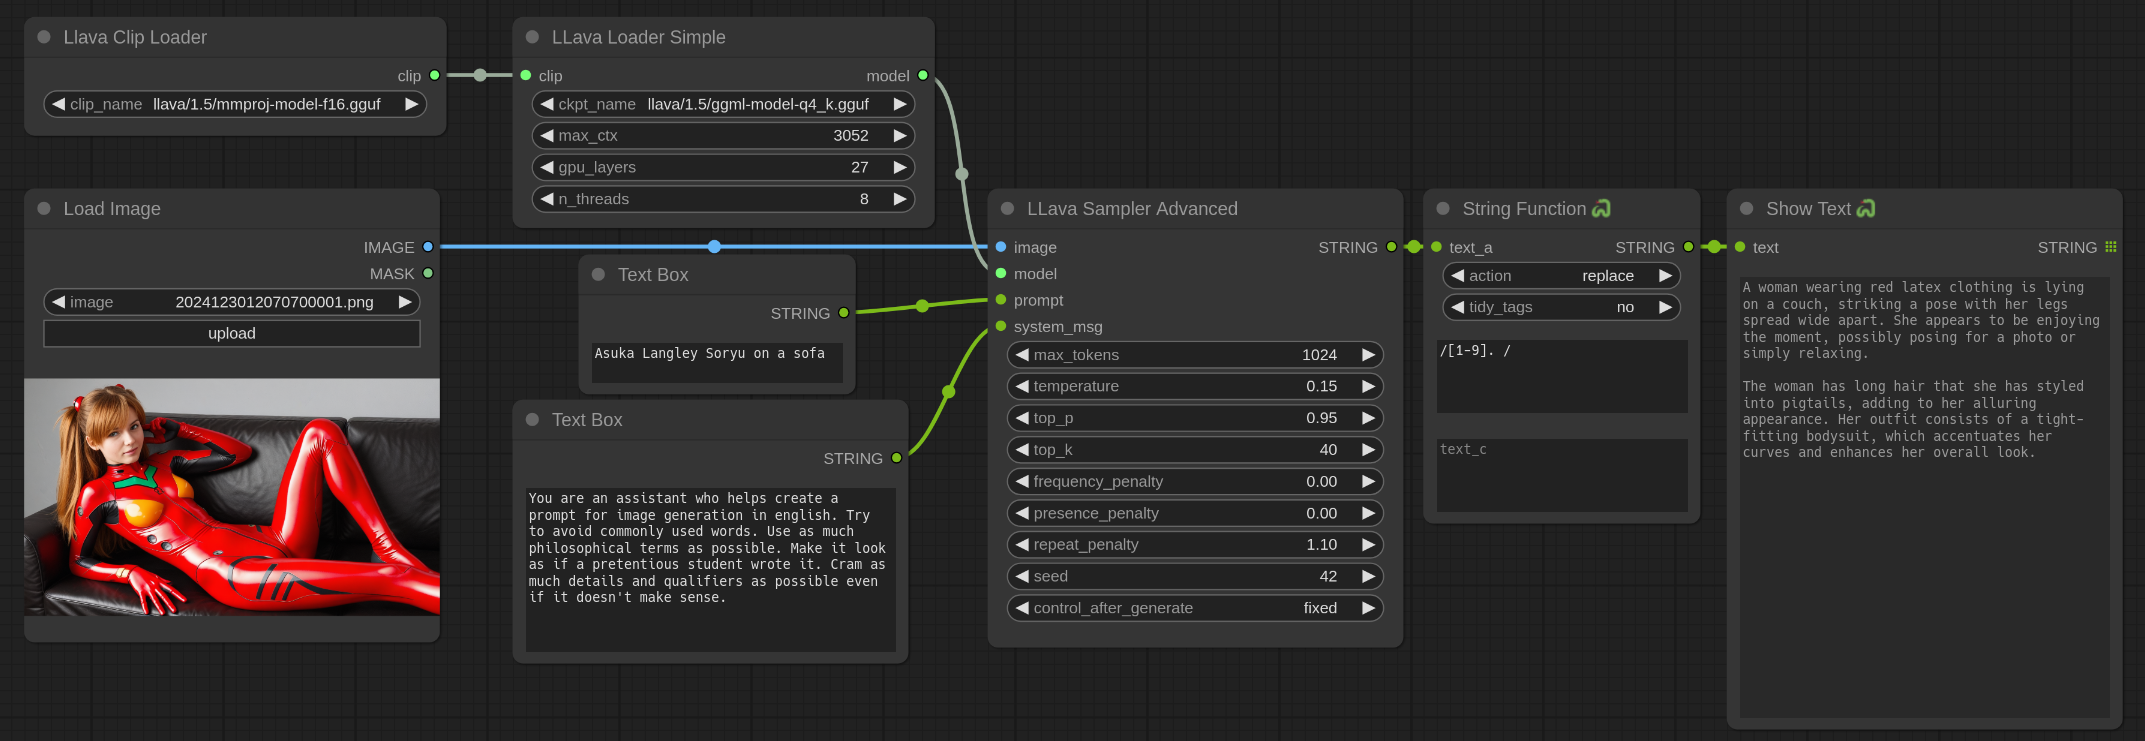Click STRING output socket of system message Text Box
2145x741 pixels.
[x=897, y=458]
